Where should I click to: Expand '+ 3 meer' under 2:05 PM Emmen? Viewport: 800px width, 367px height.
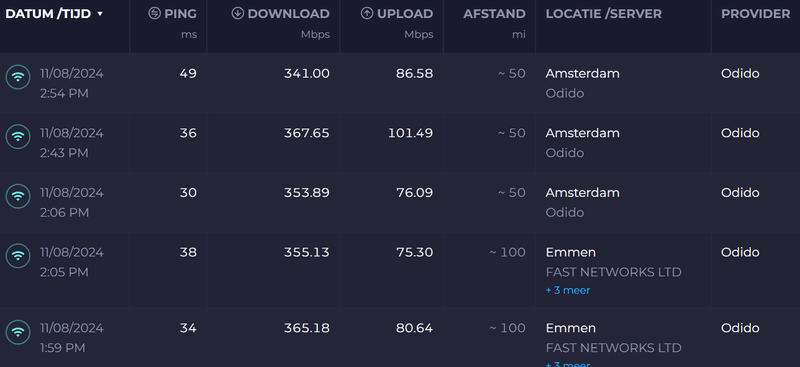[x=568, y=290]
